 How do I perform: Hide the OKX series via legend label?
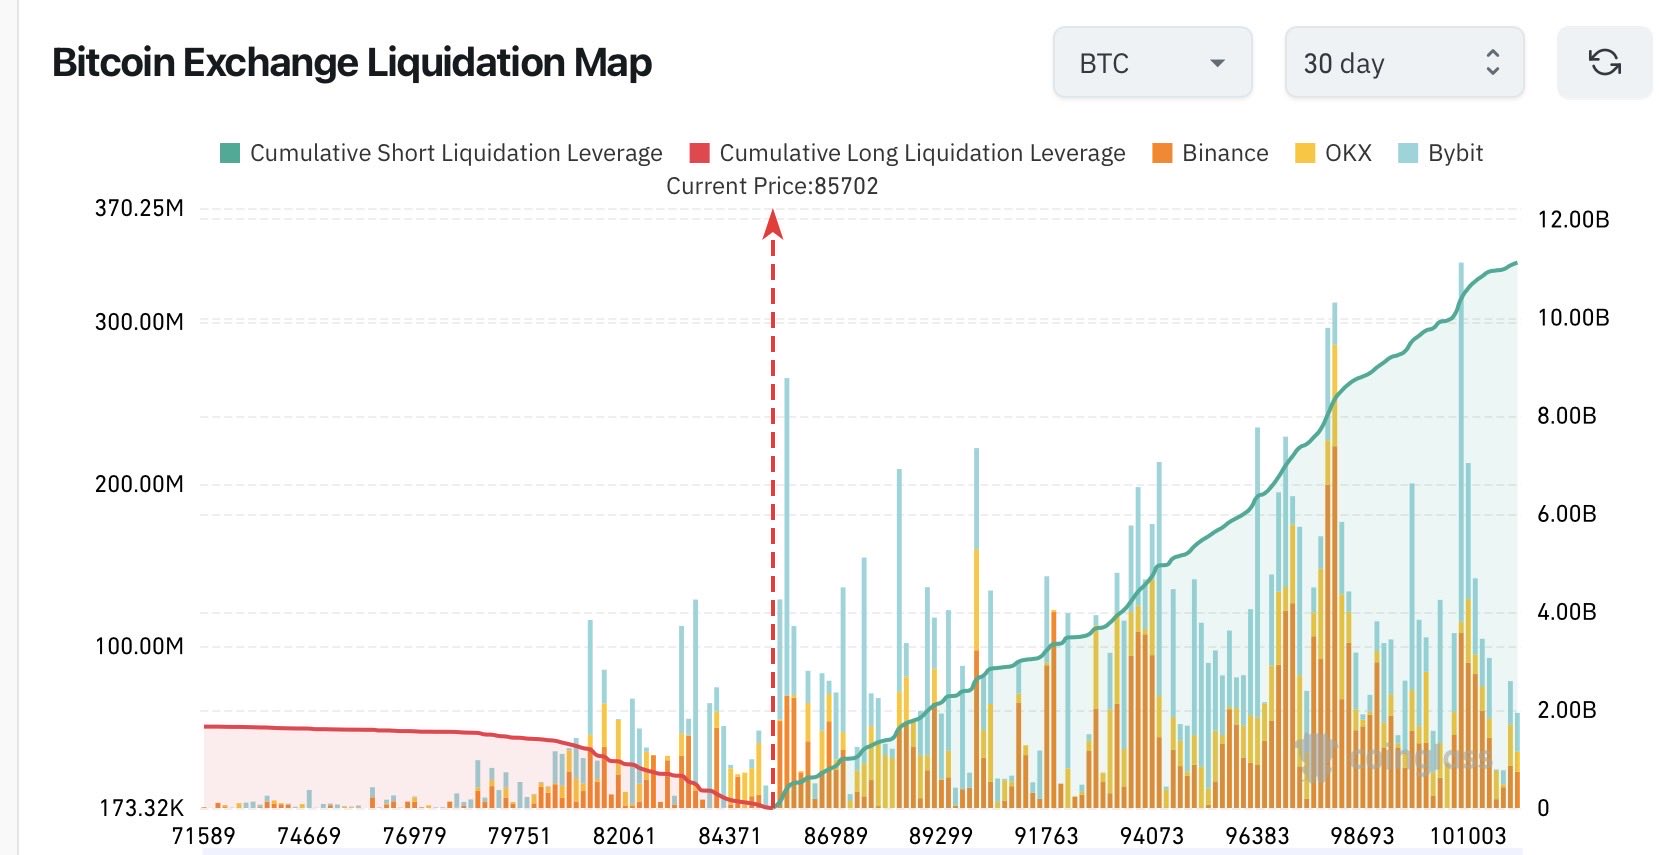(x=1347, y=153)
